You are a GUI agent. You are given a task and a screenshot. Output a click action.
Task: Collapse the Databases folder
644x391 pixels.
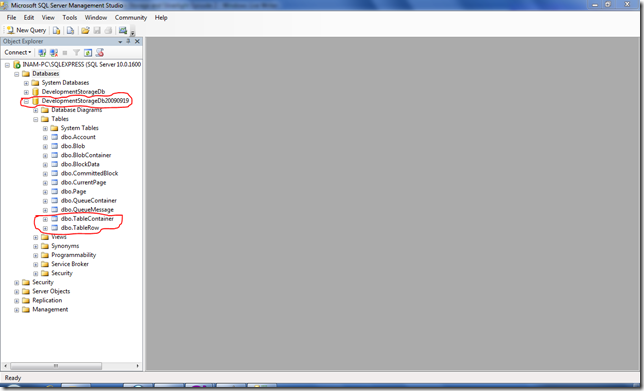(x=17, y=74)
